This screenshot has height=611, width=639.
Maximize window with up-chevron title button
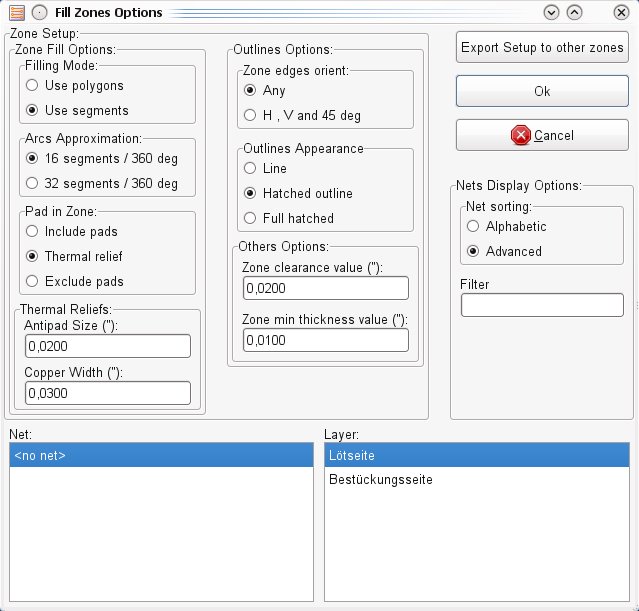pyautogui.click(x=574, y=13)
